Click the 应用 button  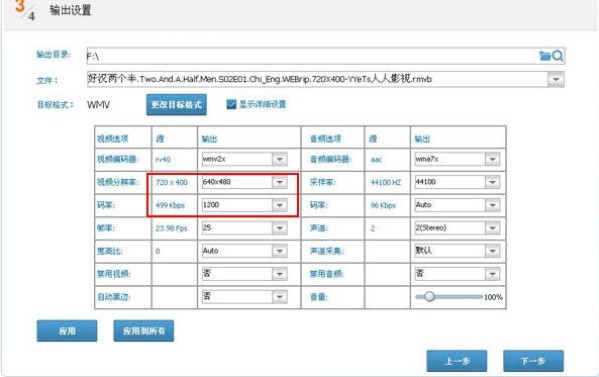[67, 331]
